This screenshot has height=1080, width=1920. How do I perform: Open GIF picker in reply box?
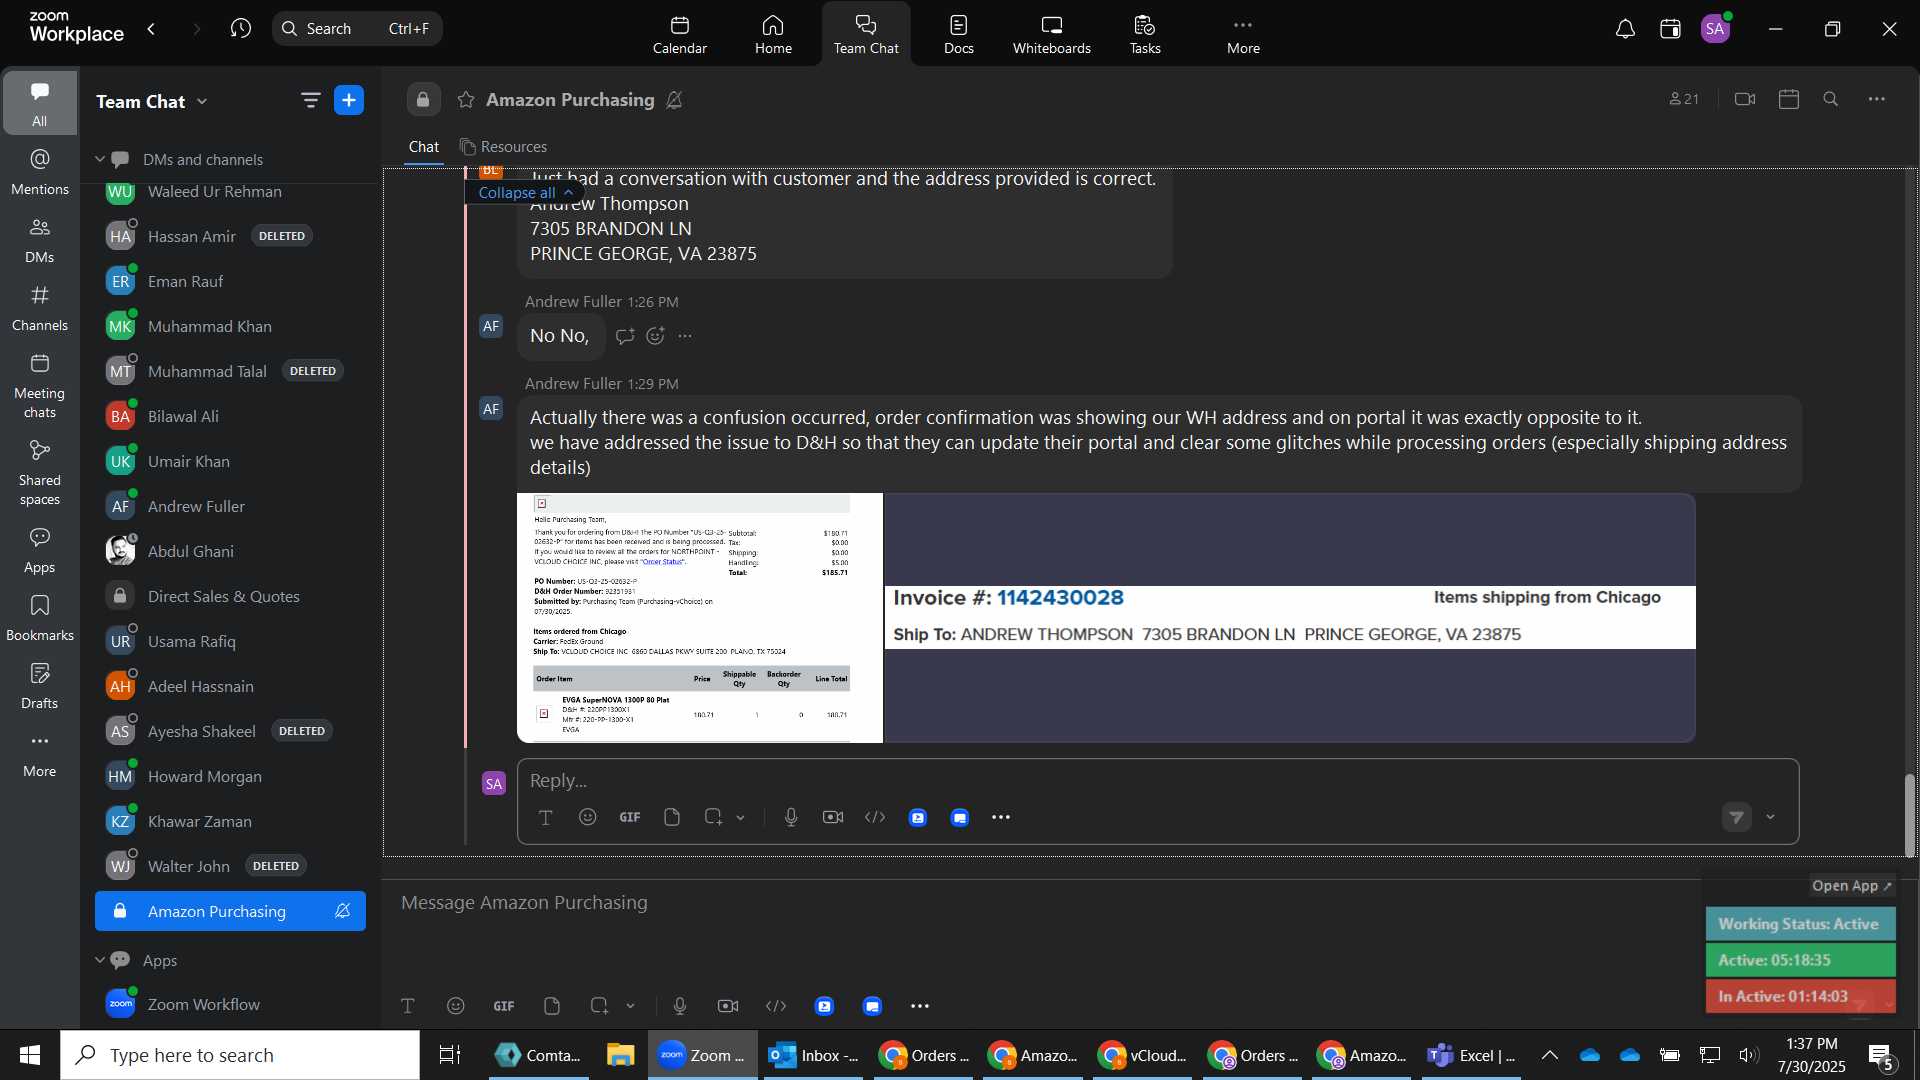coord(630,818)
